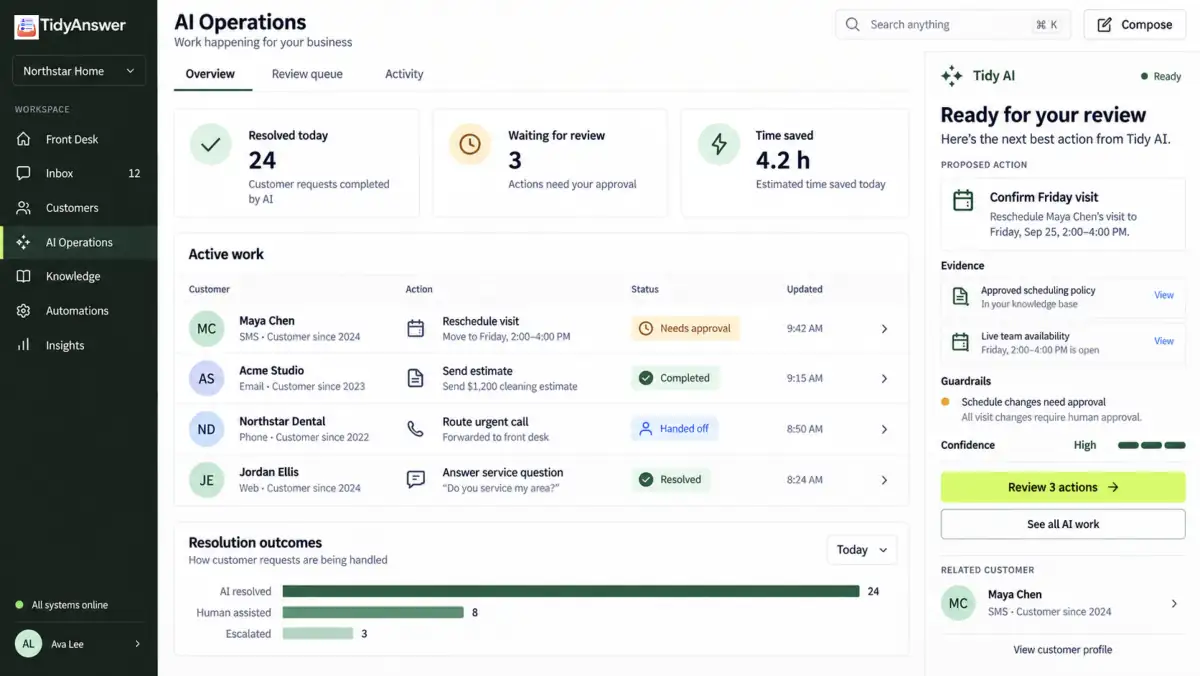The image size is (1200, 676).
Task: Click the Front Desk home icon
Action: pyautogui.click(x=24, y=139)
